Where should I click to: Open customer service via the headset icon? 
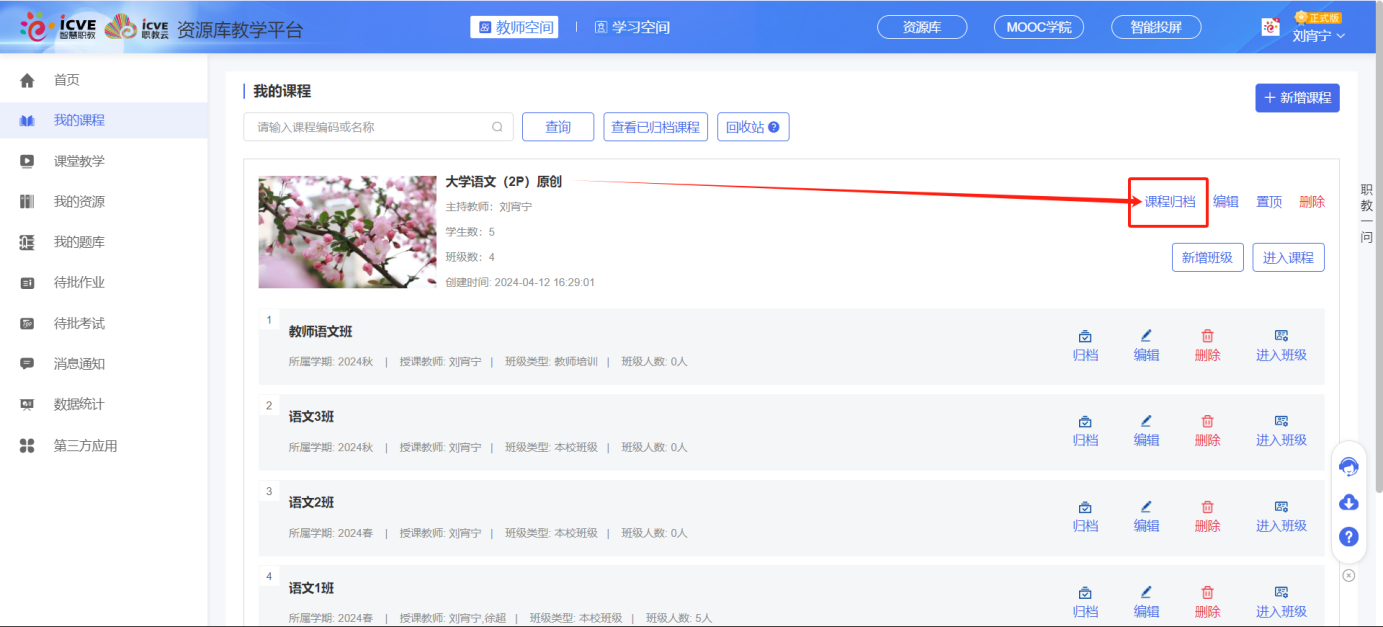coord(1348,465)
